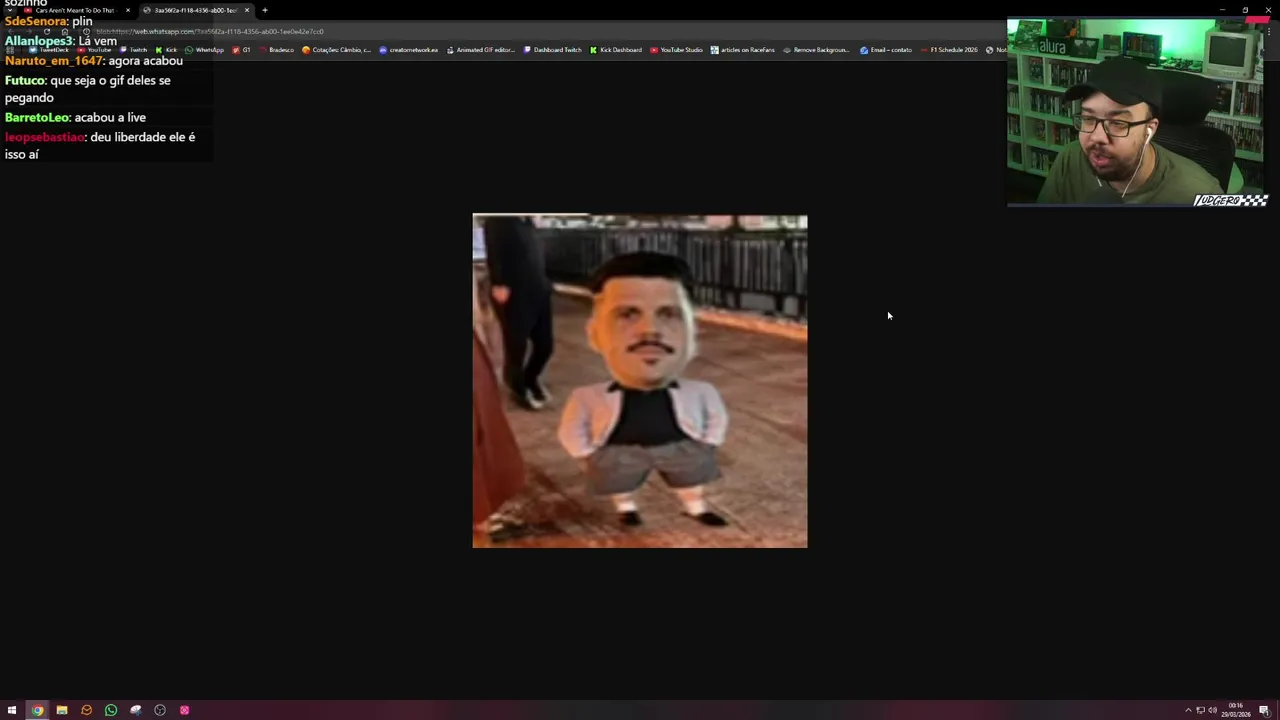
Task: Open the Kick bookmark
Action: pyautogui.click(x=166, y=50)
